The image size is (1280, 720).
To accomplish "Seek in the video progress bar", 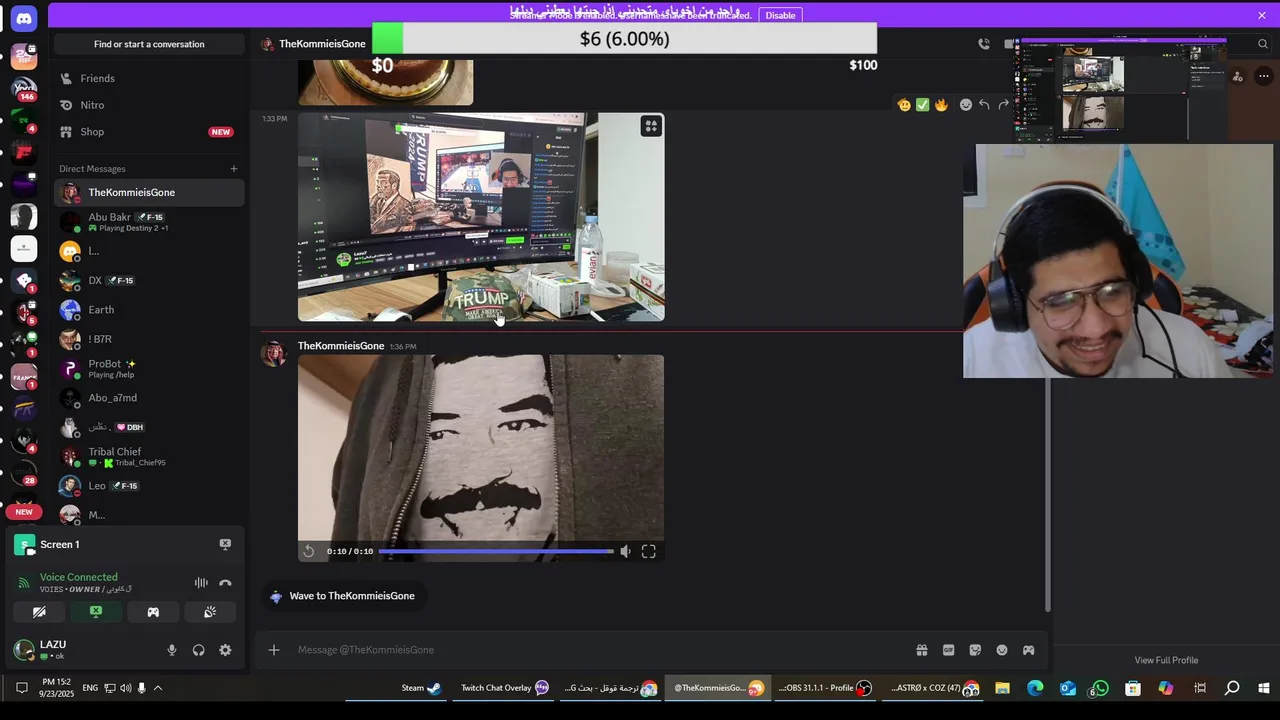I will 496,551.
